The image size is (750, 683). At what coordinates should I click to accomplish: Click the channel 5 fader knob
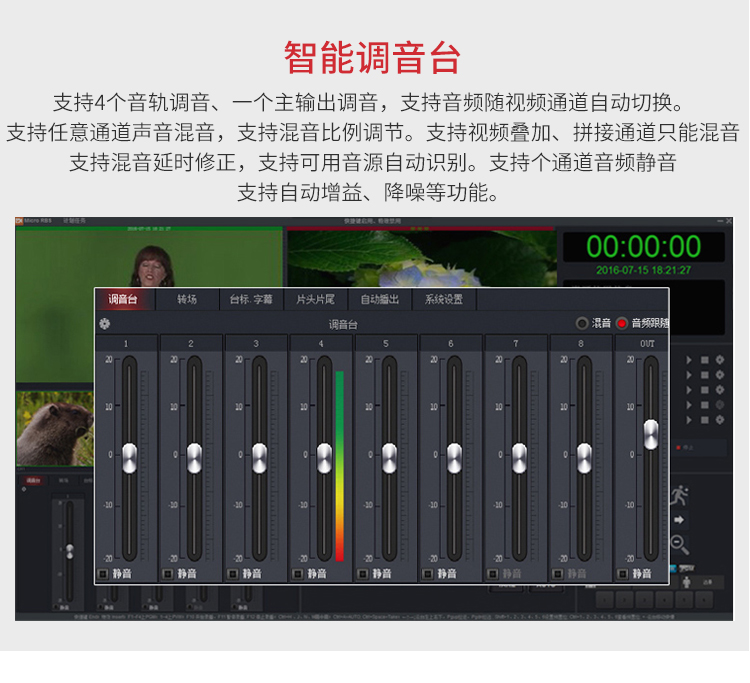pos(389,458)
